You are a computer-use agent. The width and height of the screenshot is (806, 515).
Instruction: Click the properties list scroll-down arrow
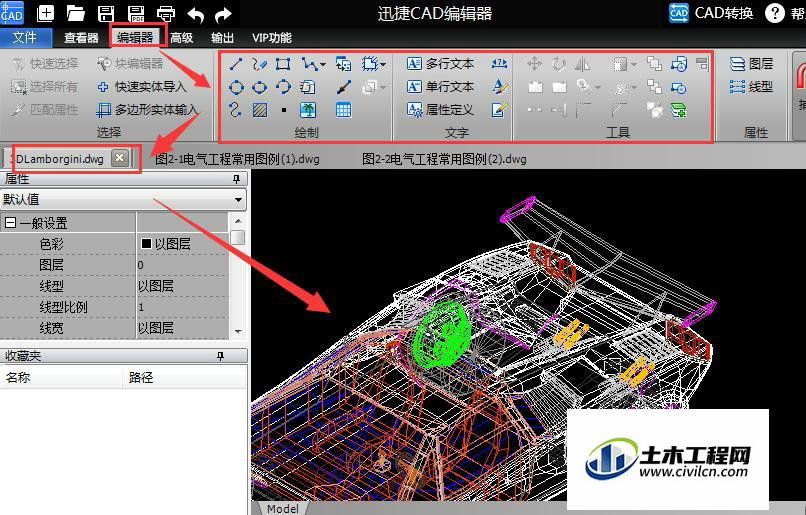238,332
